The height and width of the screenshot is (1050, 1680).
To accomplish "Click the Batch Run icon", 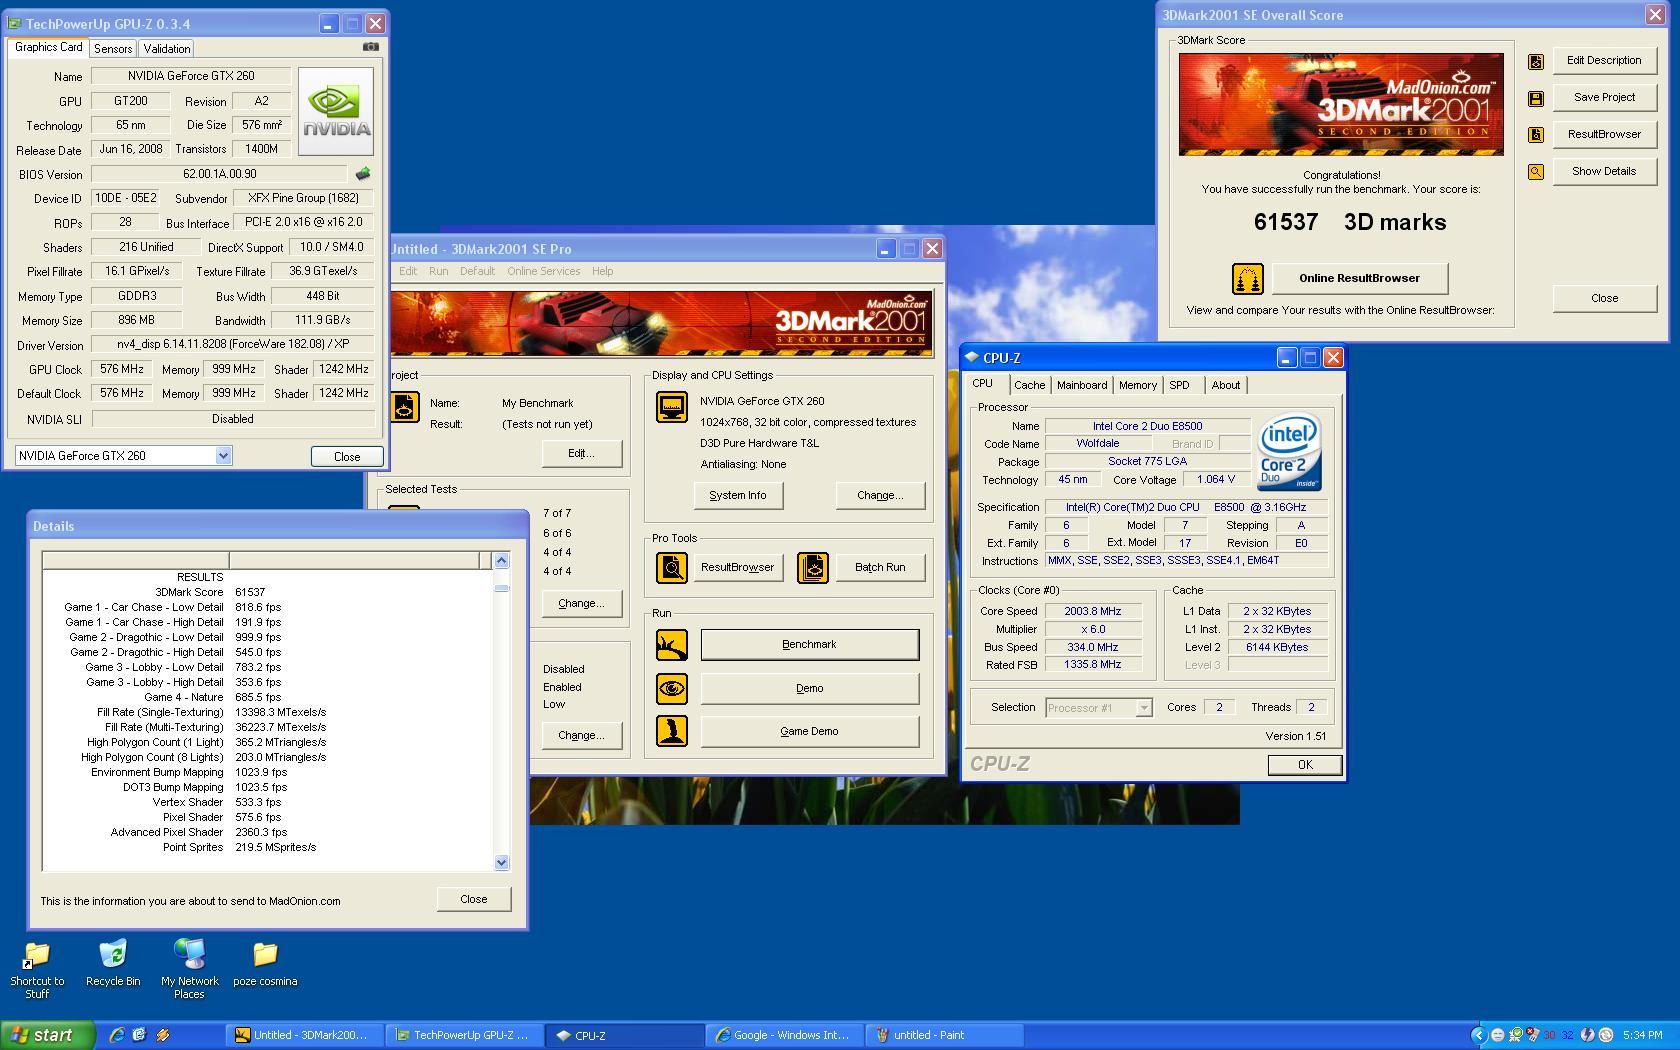I will (x=812, y=568).
